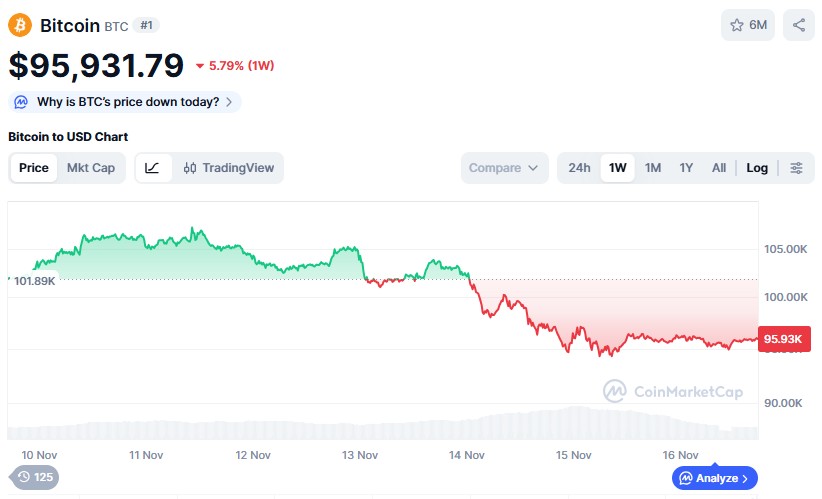Select the Price chart toggle
Screen dimensions: 822x499
pos(34,168)
